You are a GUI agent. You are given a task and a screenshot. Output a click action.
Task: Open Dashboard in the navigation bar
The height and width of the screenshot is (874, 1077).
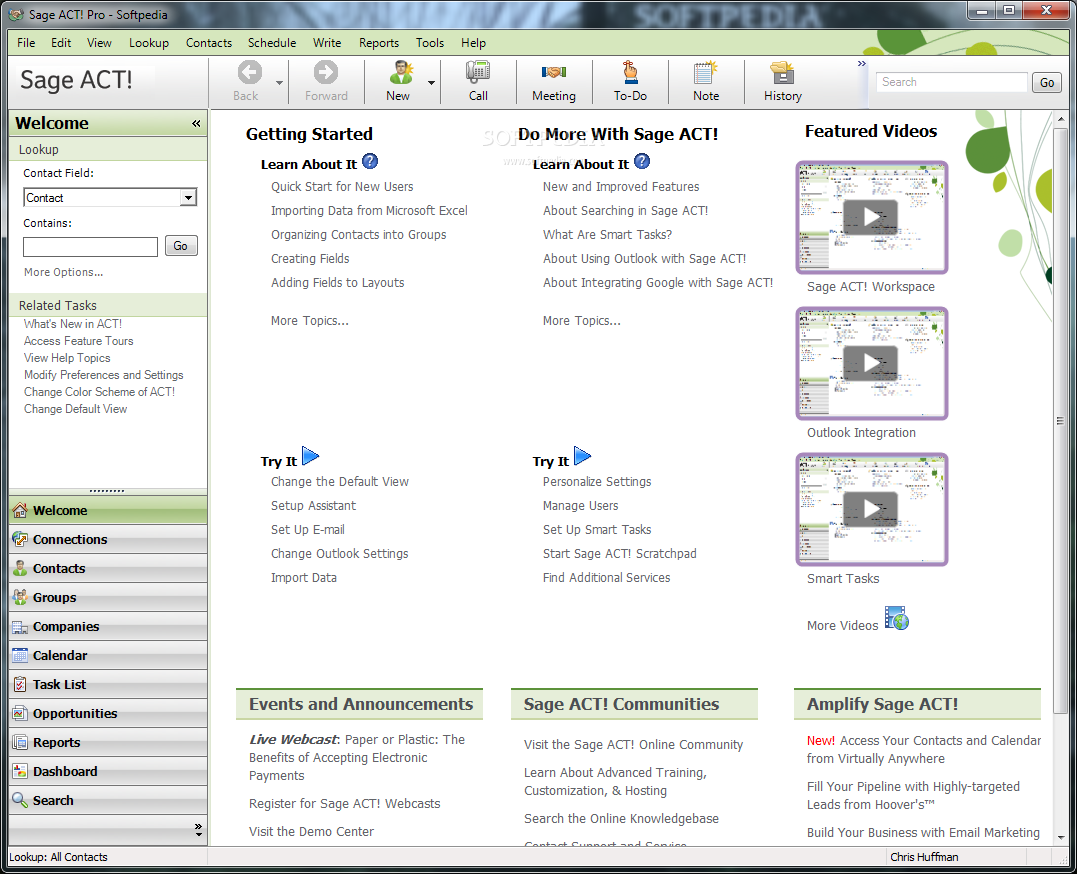coord(108,771)
